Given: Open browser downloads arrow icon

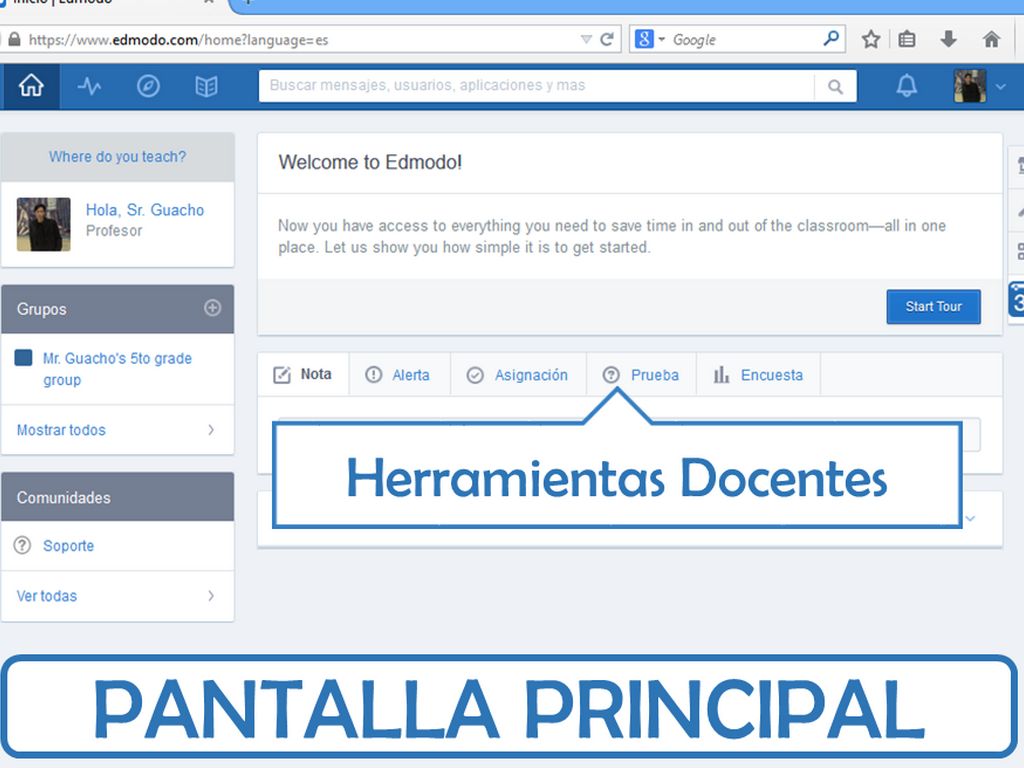Looking at the screenshot, I should point(948,39).
